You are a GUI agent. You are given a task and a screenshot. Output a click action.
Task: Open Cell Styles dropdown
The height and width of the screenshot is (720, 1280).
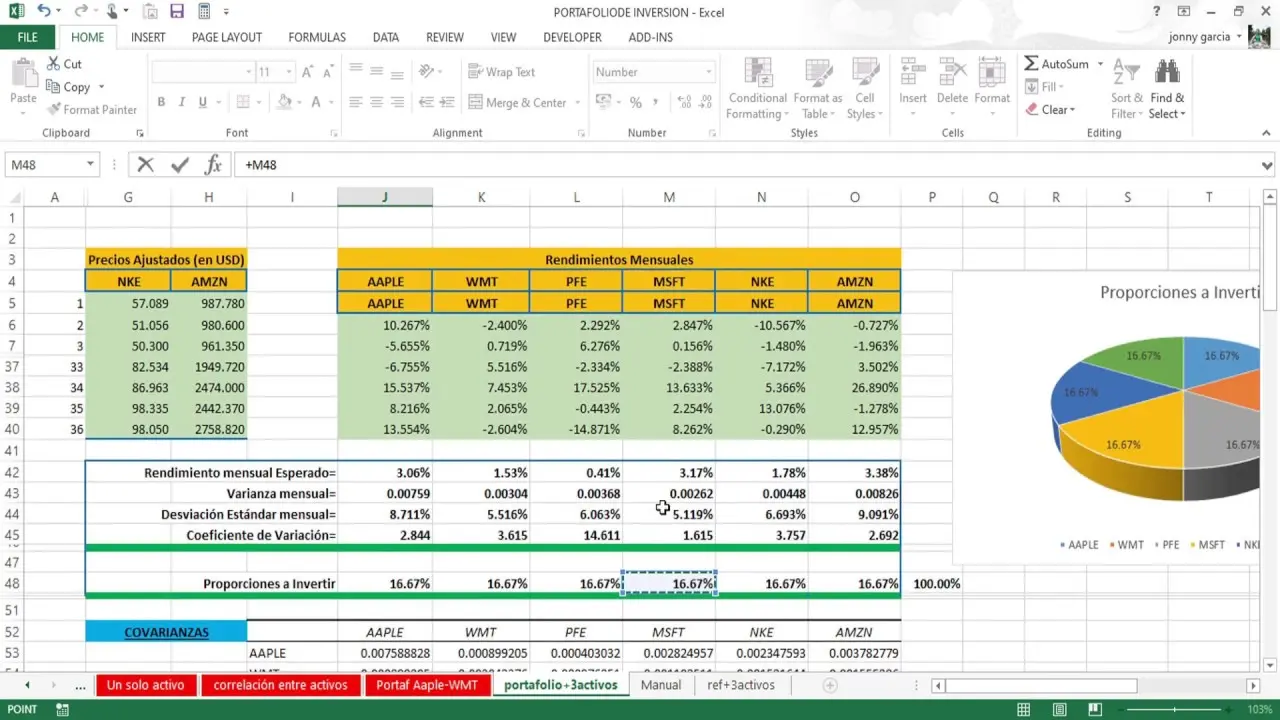coord(865,90)
